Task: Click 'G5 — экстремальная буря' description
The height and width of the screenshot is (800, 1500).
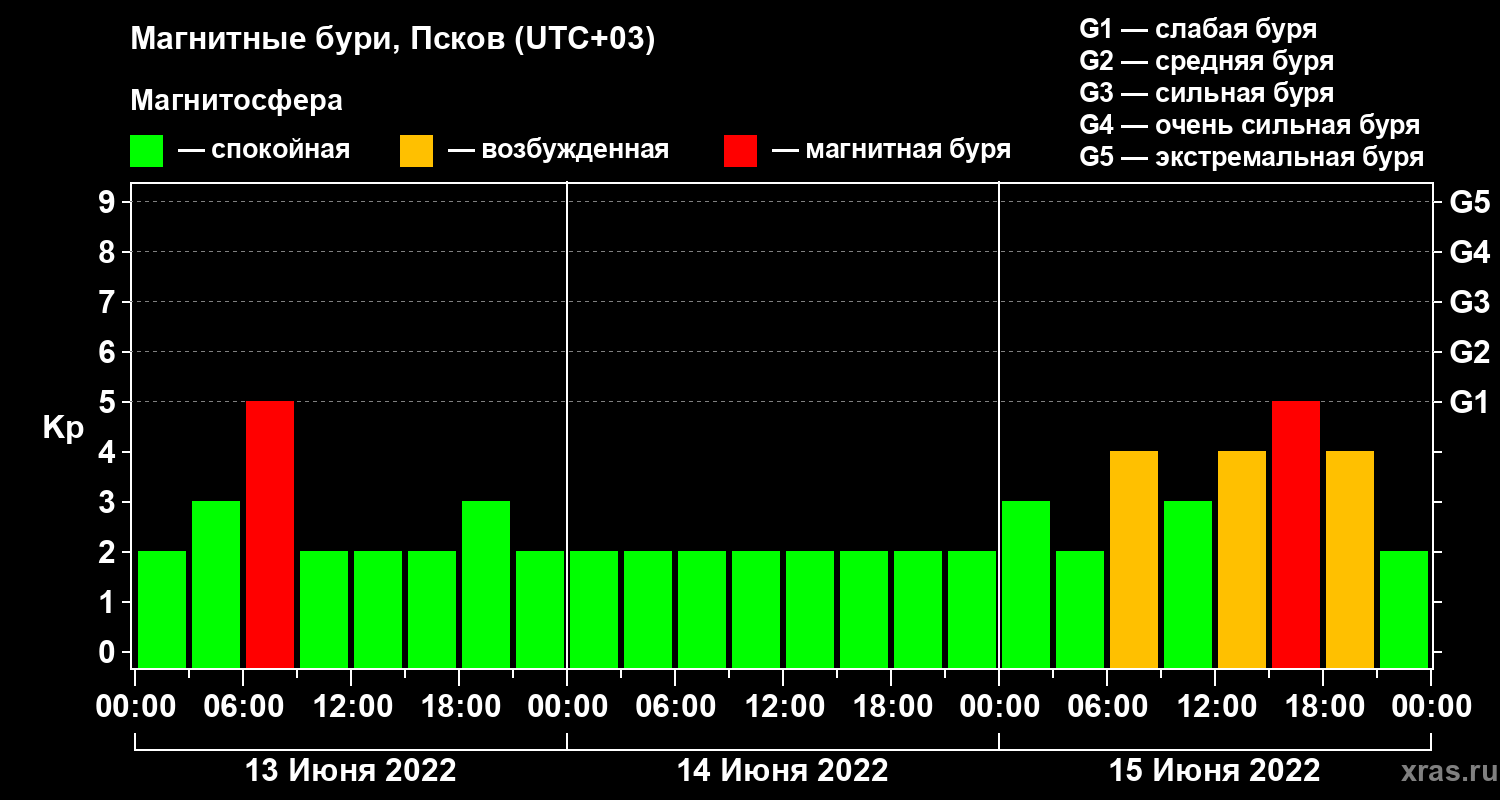Action: 1252,157
